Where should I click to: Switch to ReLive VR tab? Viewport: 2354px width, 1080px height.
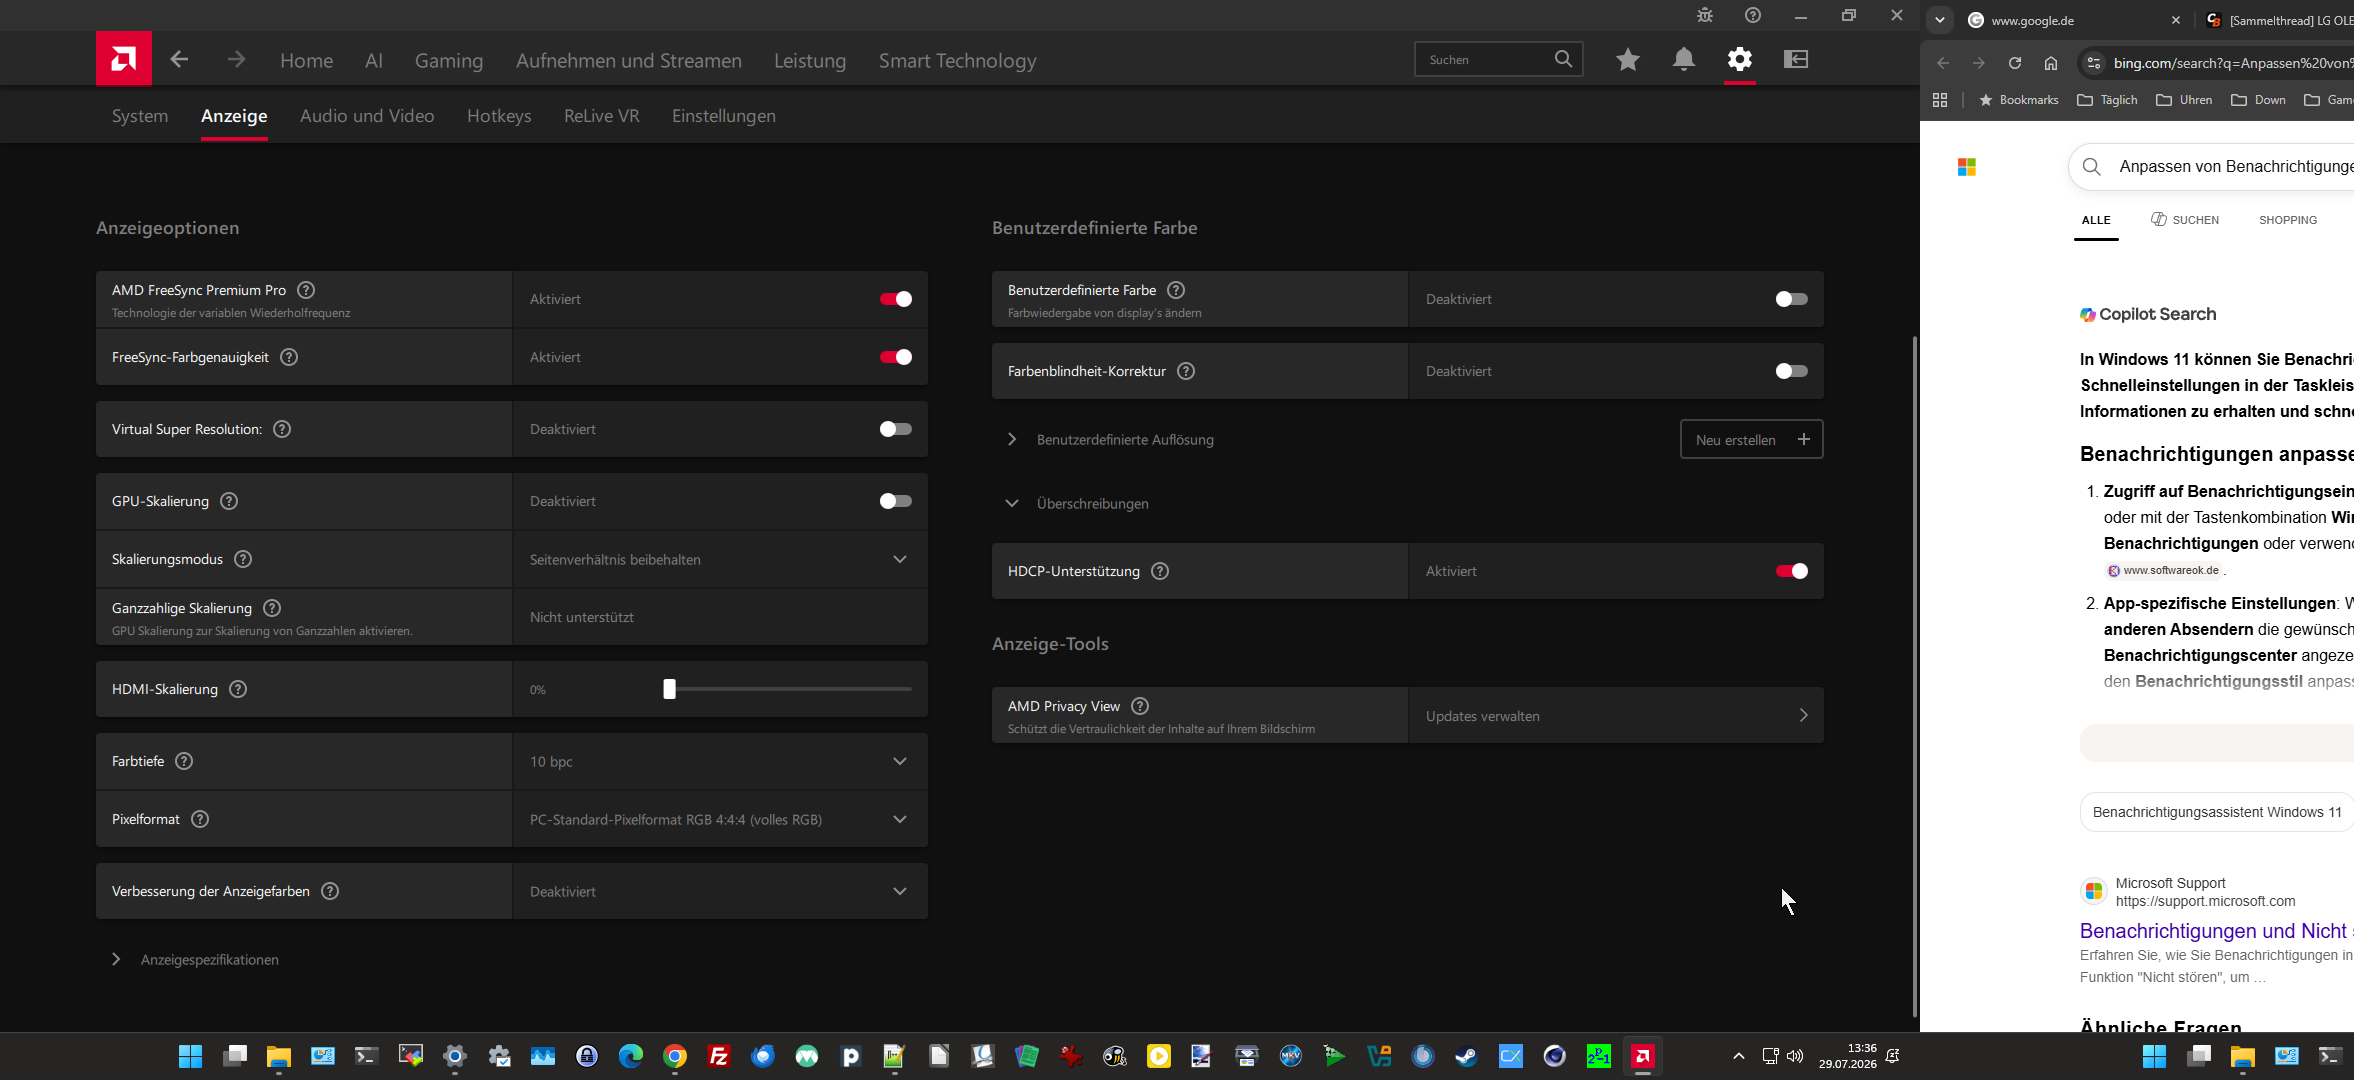click(602, 116)
